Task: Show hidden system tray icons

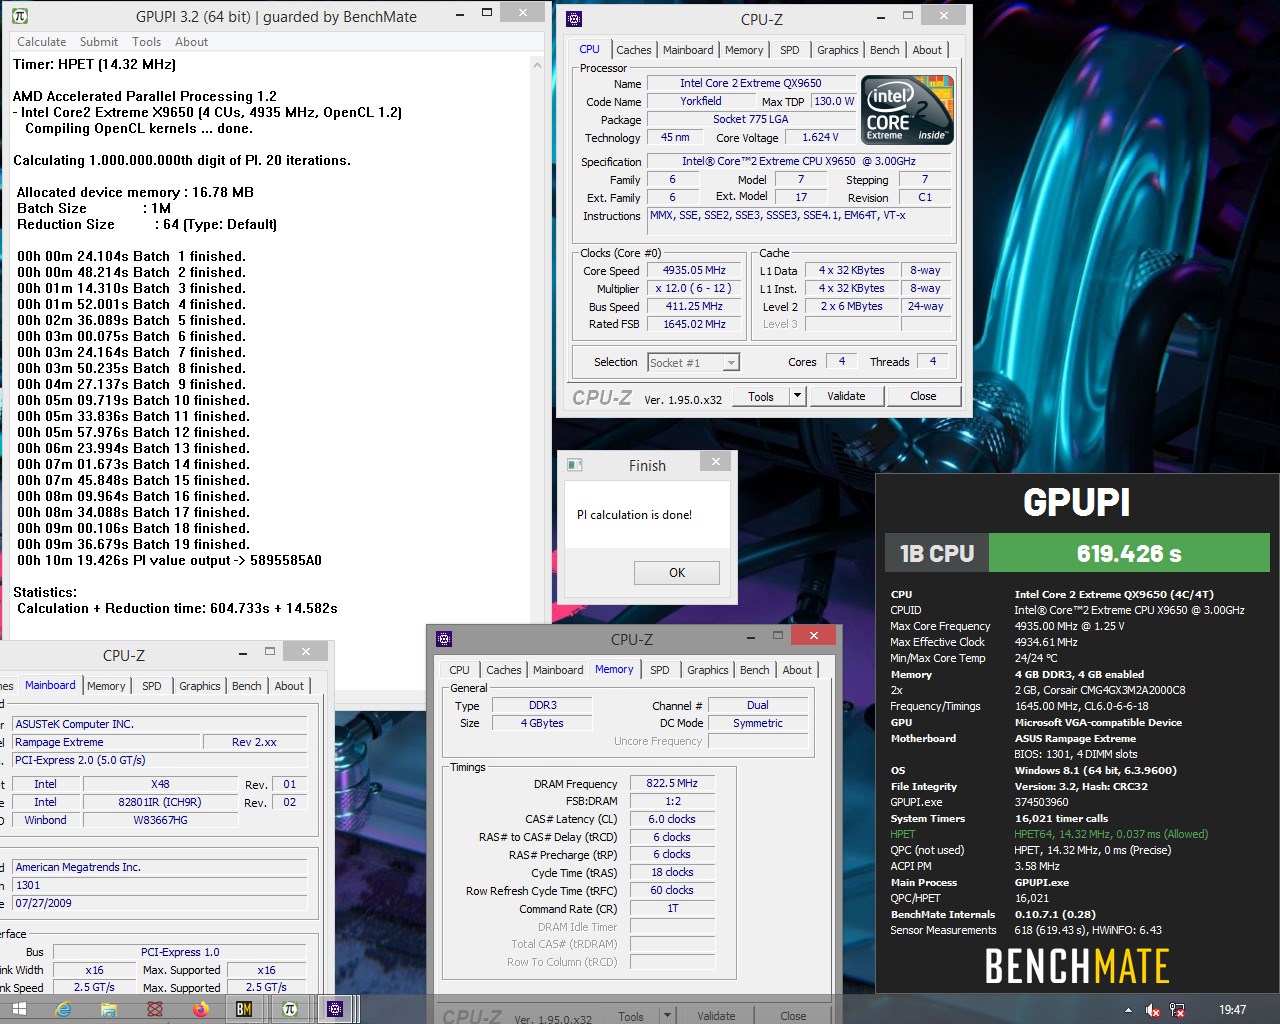Action: pos(1129,1010)
